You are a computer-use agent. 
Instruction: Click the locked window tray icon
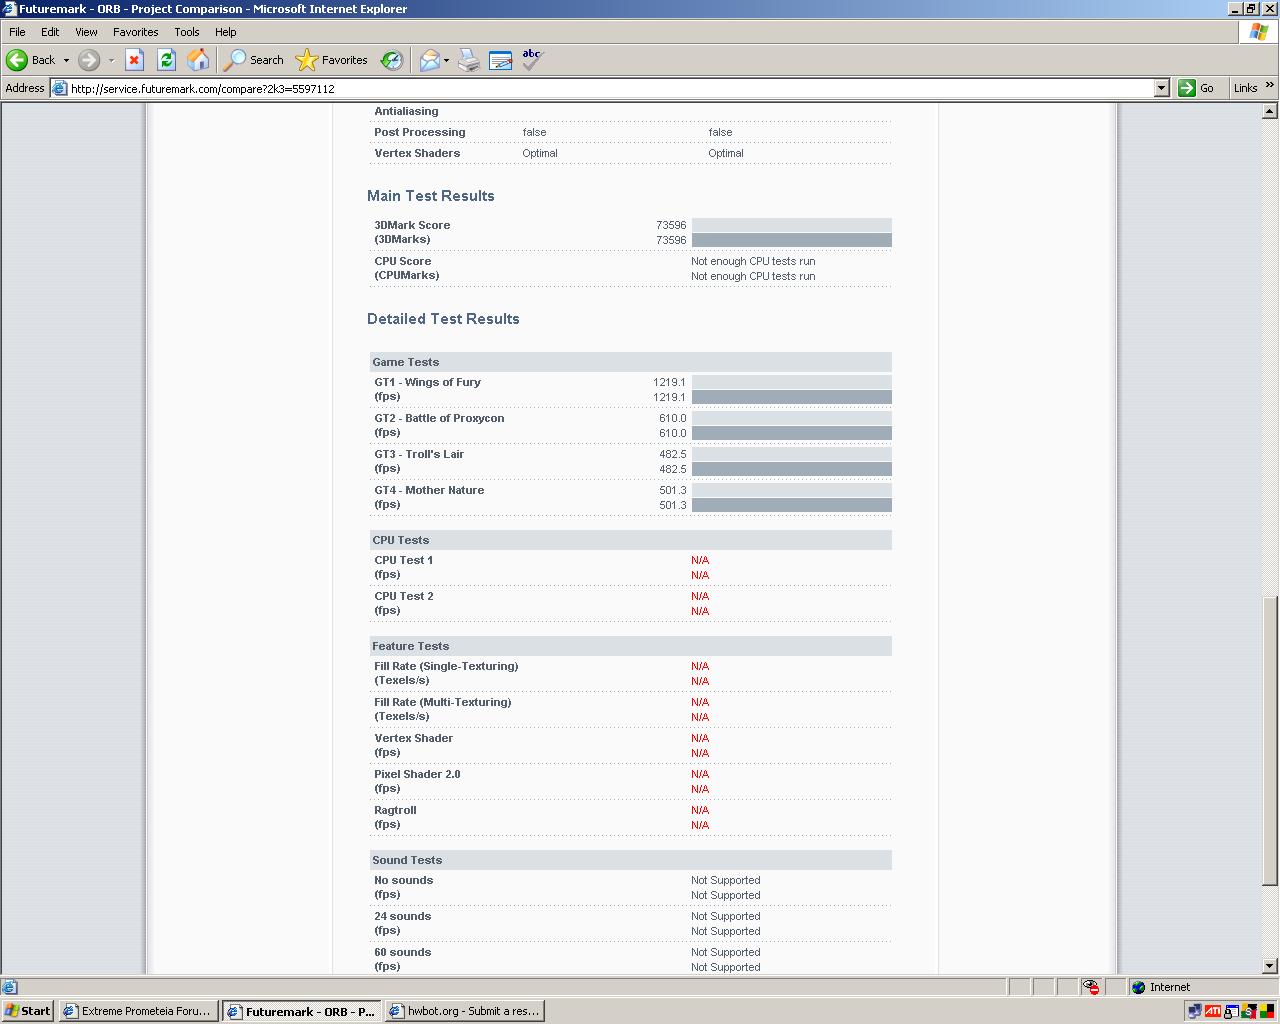(x=1231, y=1011)
